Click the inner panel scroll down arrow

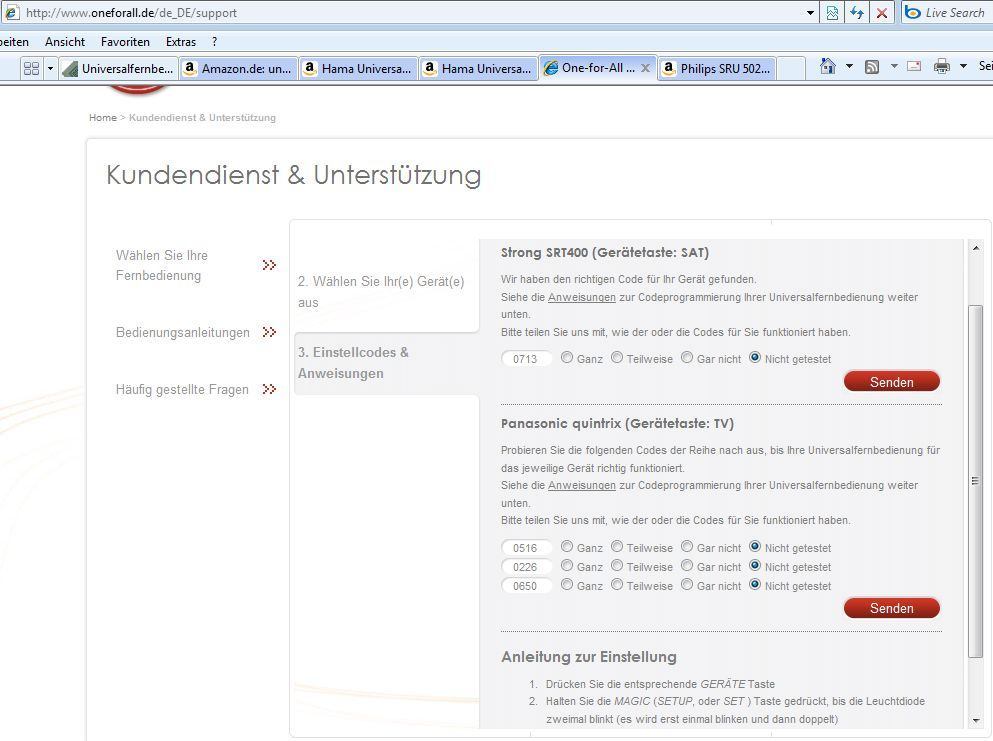[975, 720]
